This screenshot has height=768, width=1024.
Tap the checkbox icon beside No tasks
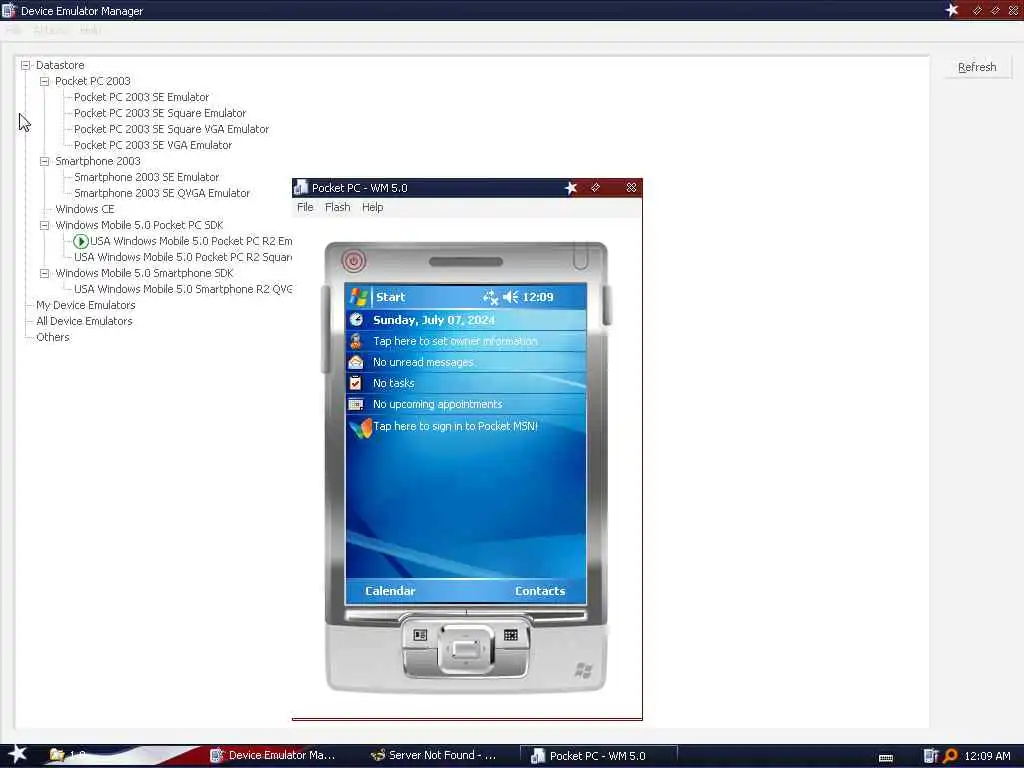coord(356,383)
